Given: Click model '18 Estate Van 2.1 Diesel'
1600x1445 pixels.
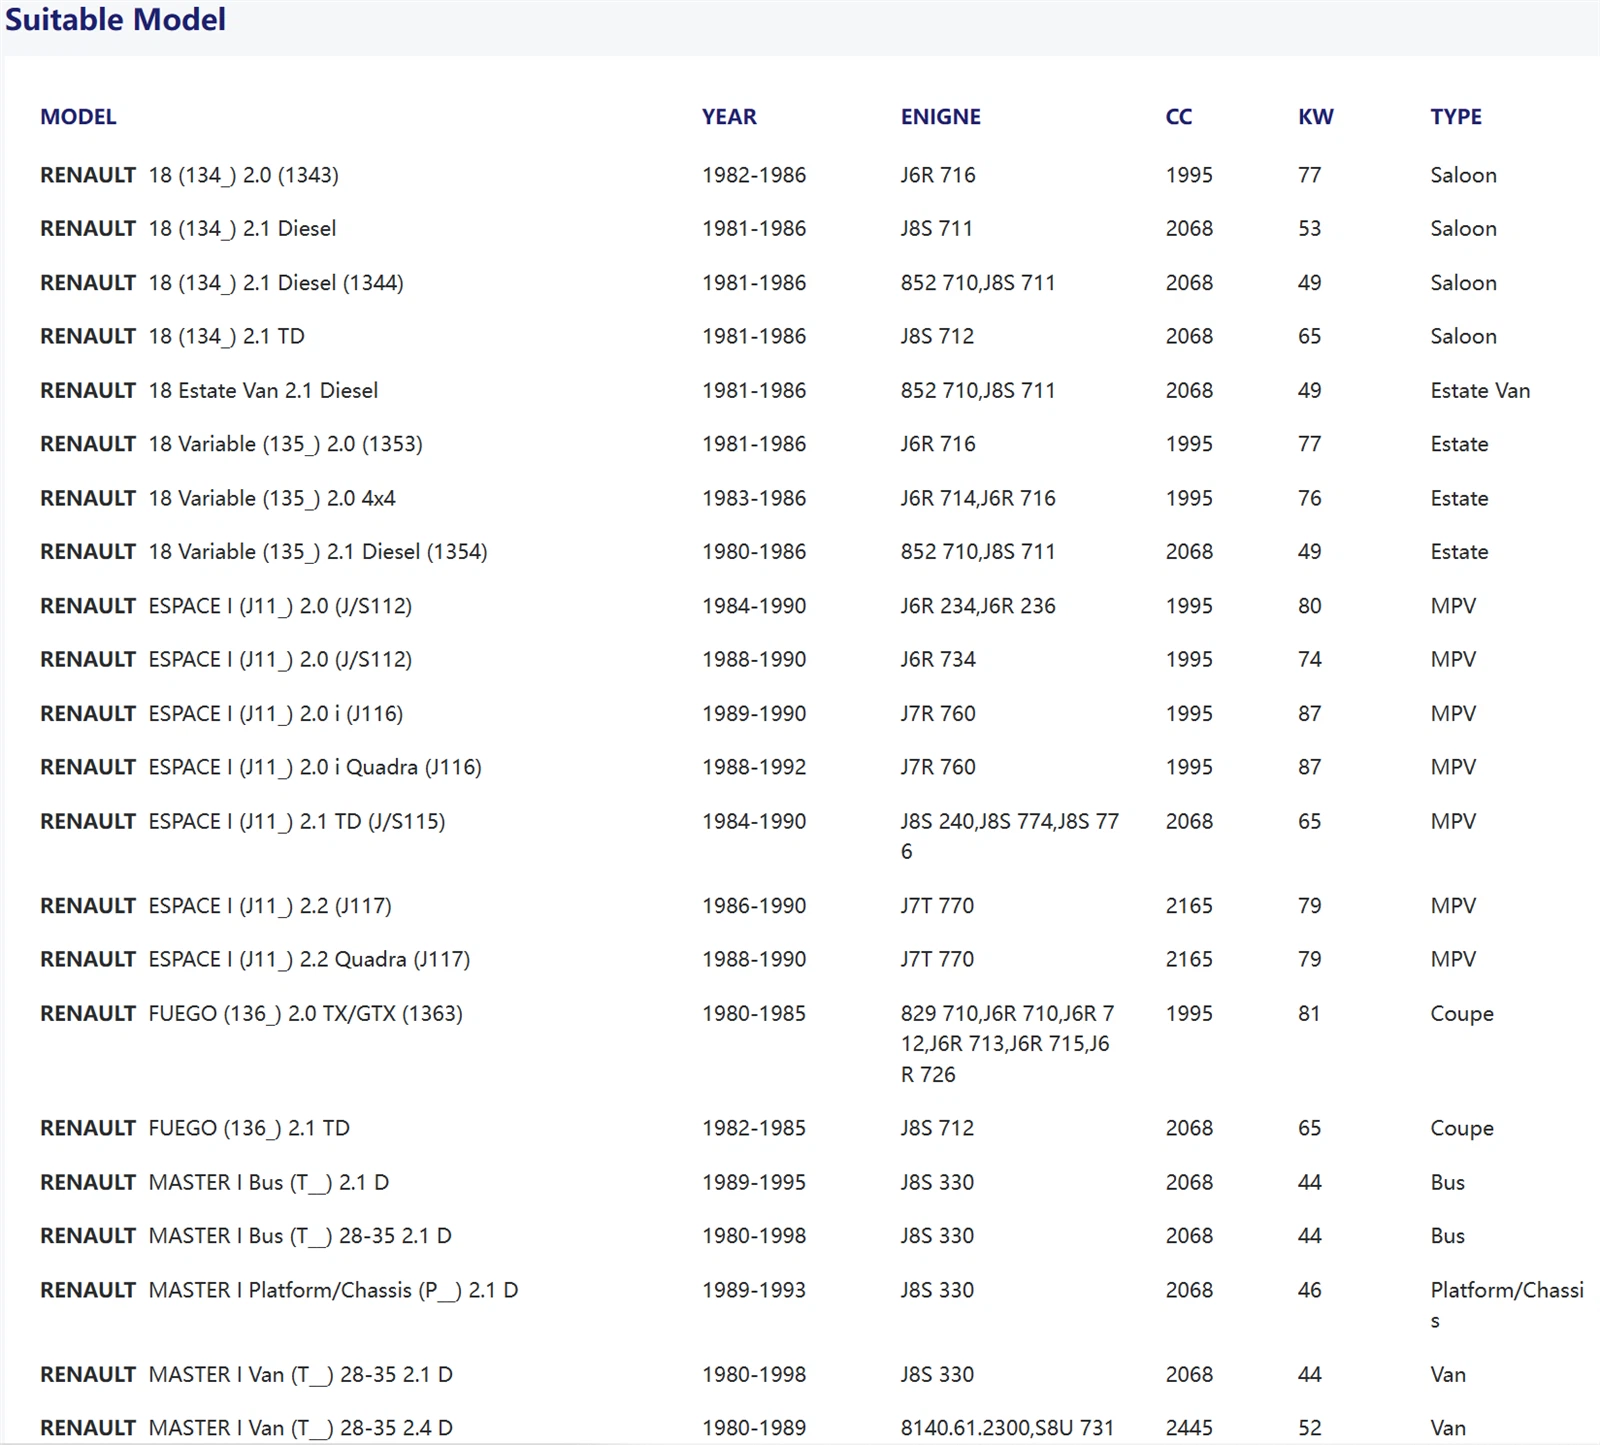Looking at the screenshot, I should 263,390.
